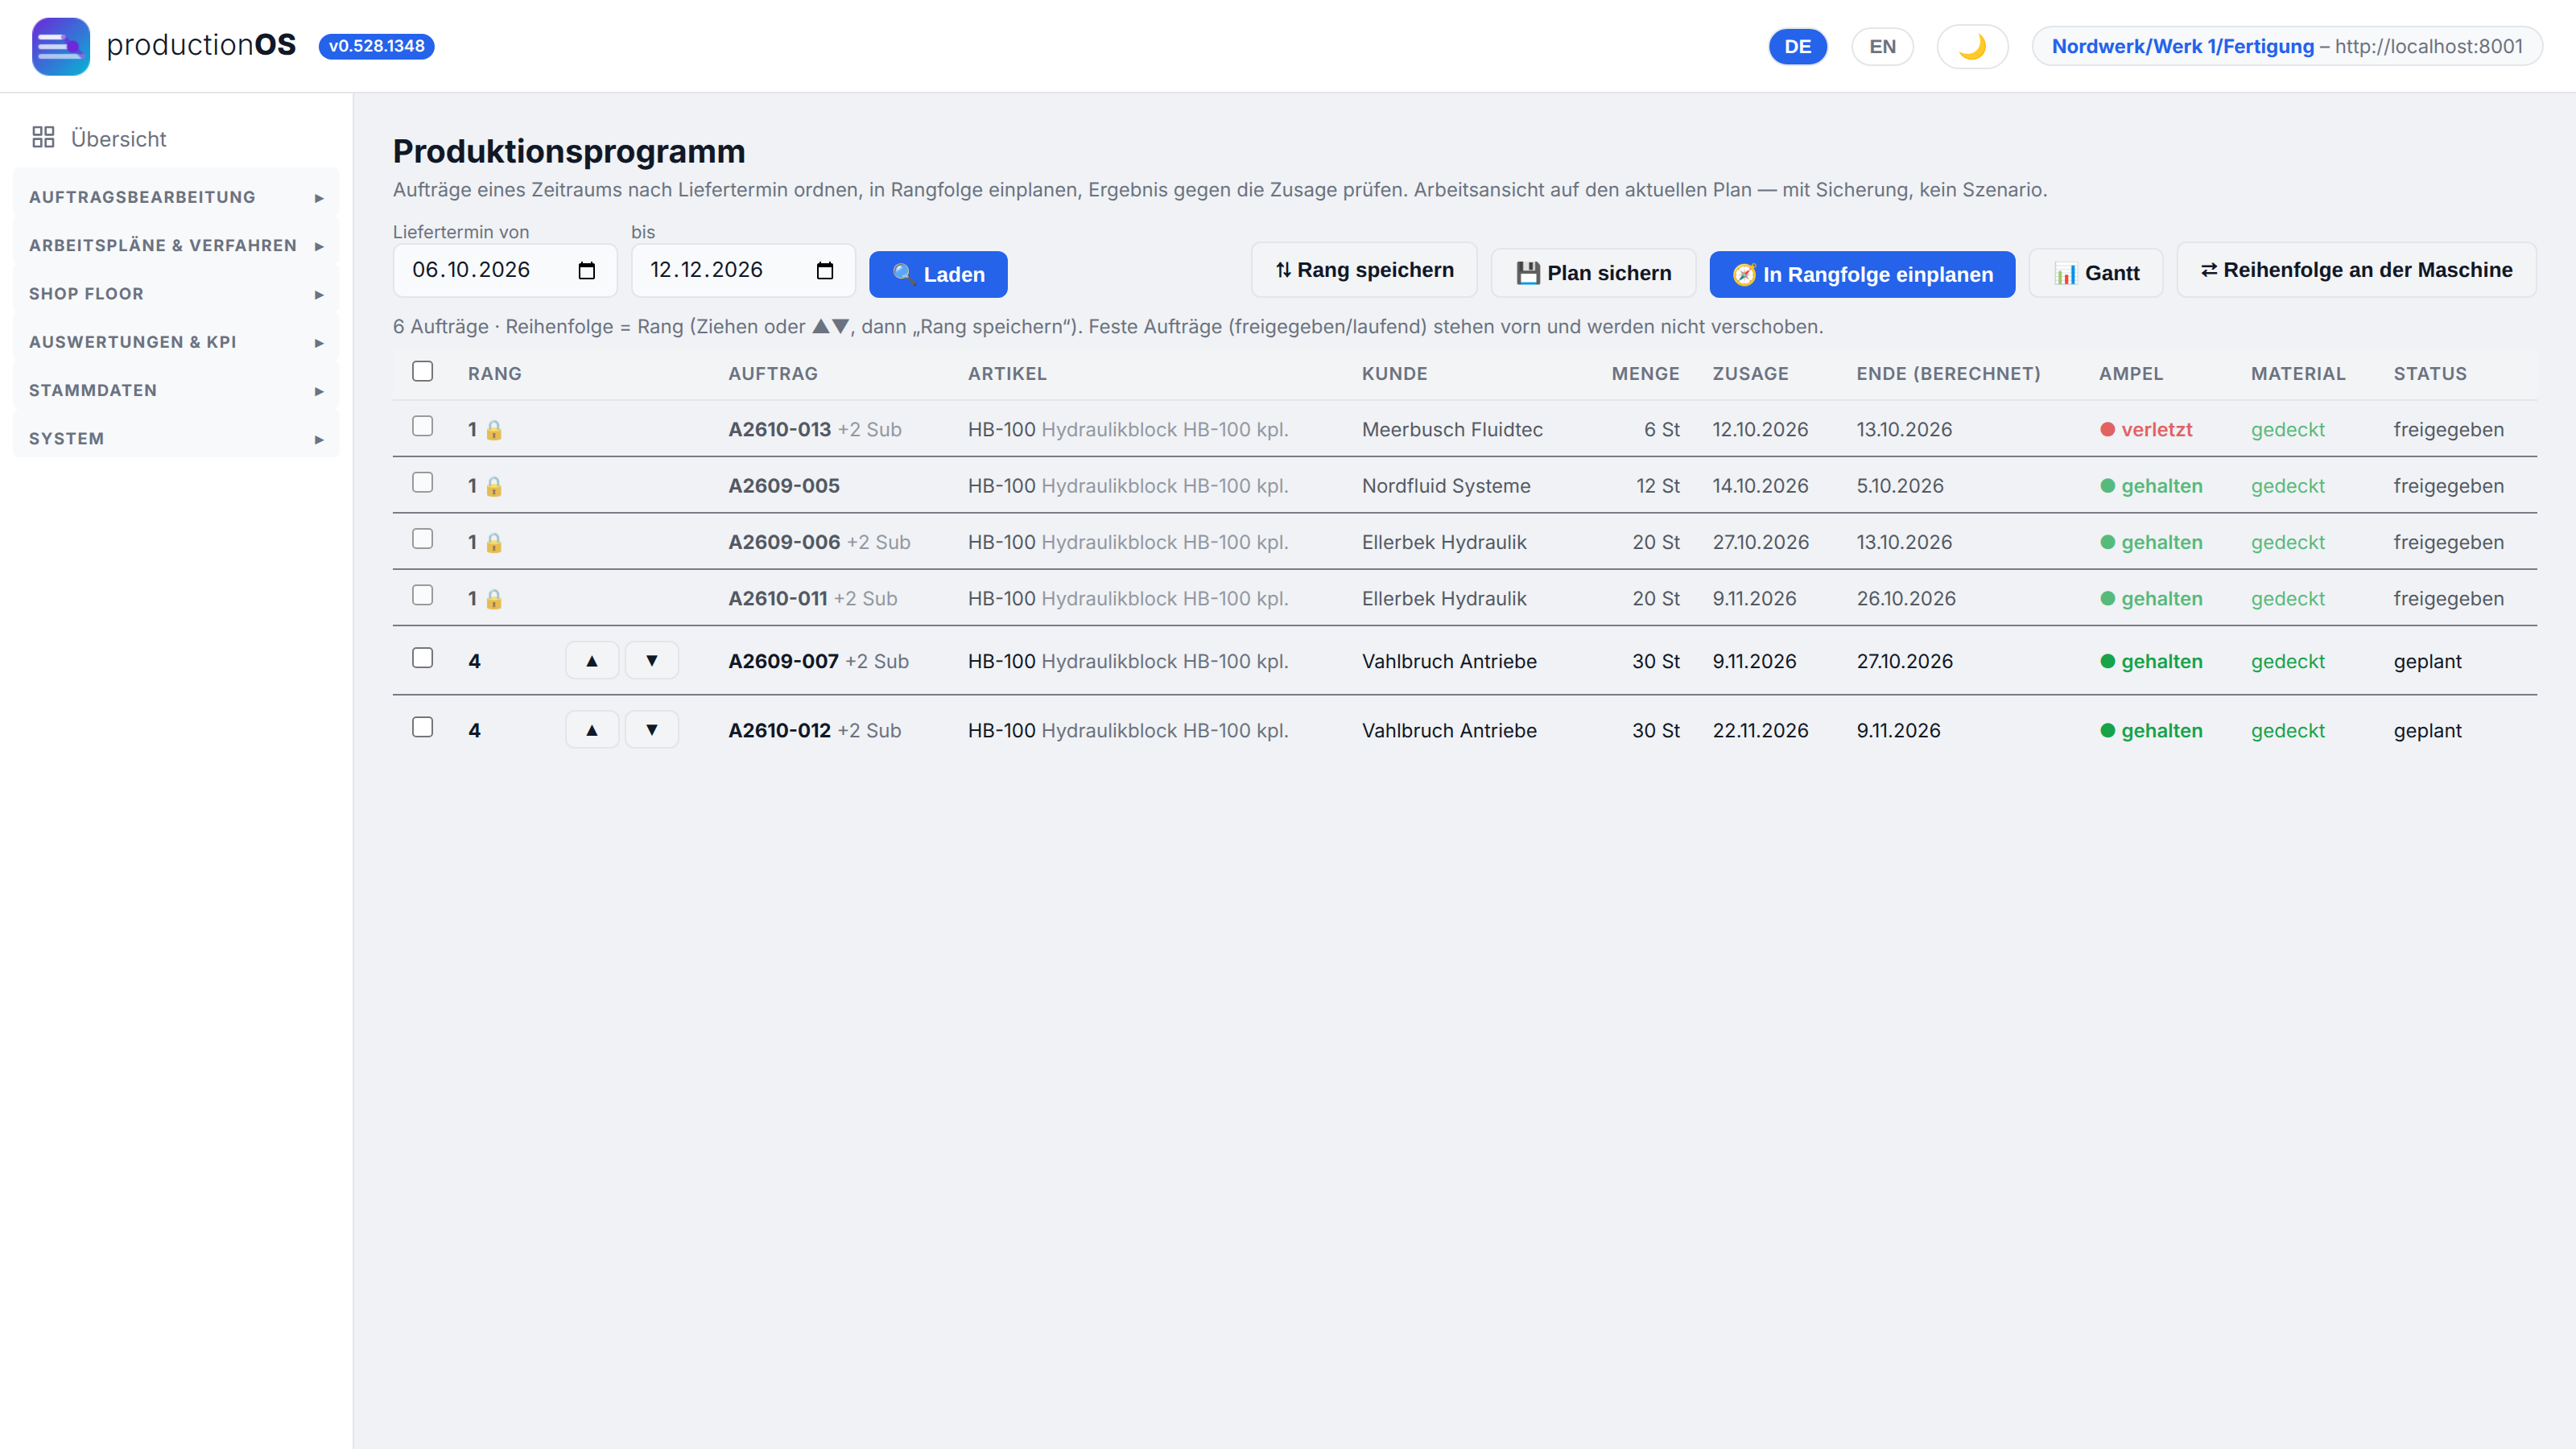Click the red verletzt status dot
Screen dimensions: 2576x1449
[x=2108, y=430]
